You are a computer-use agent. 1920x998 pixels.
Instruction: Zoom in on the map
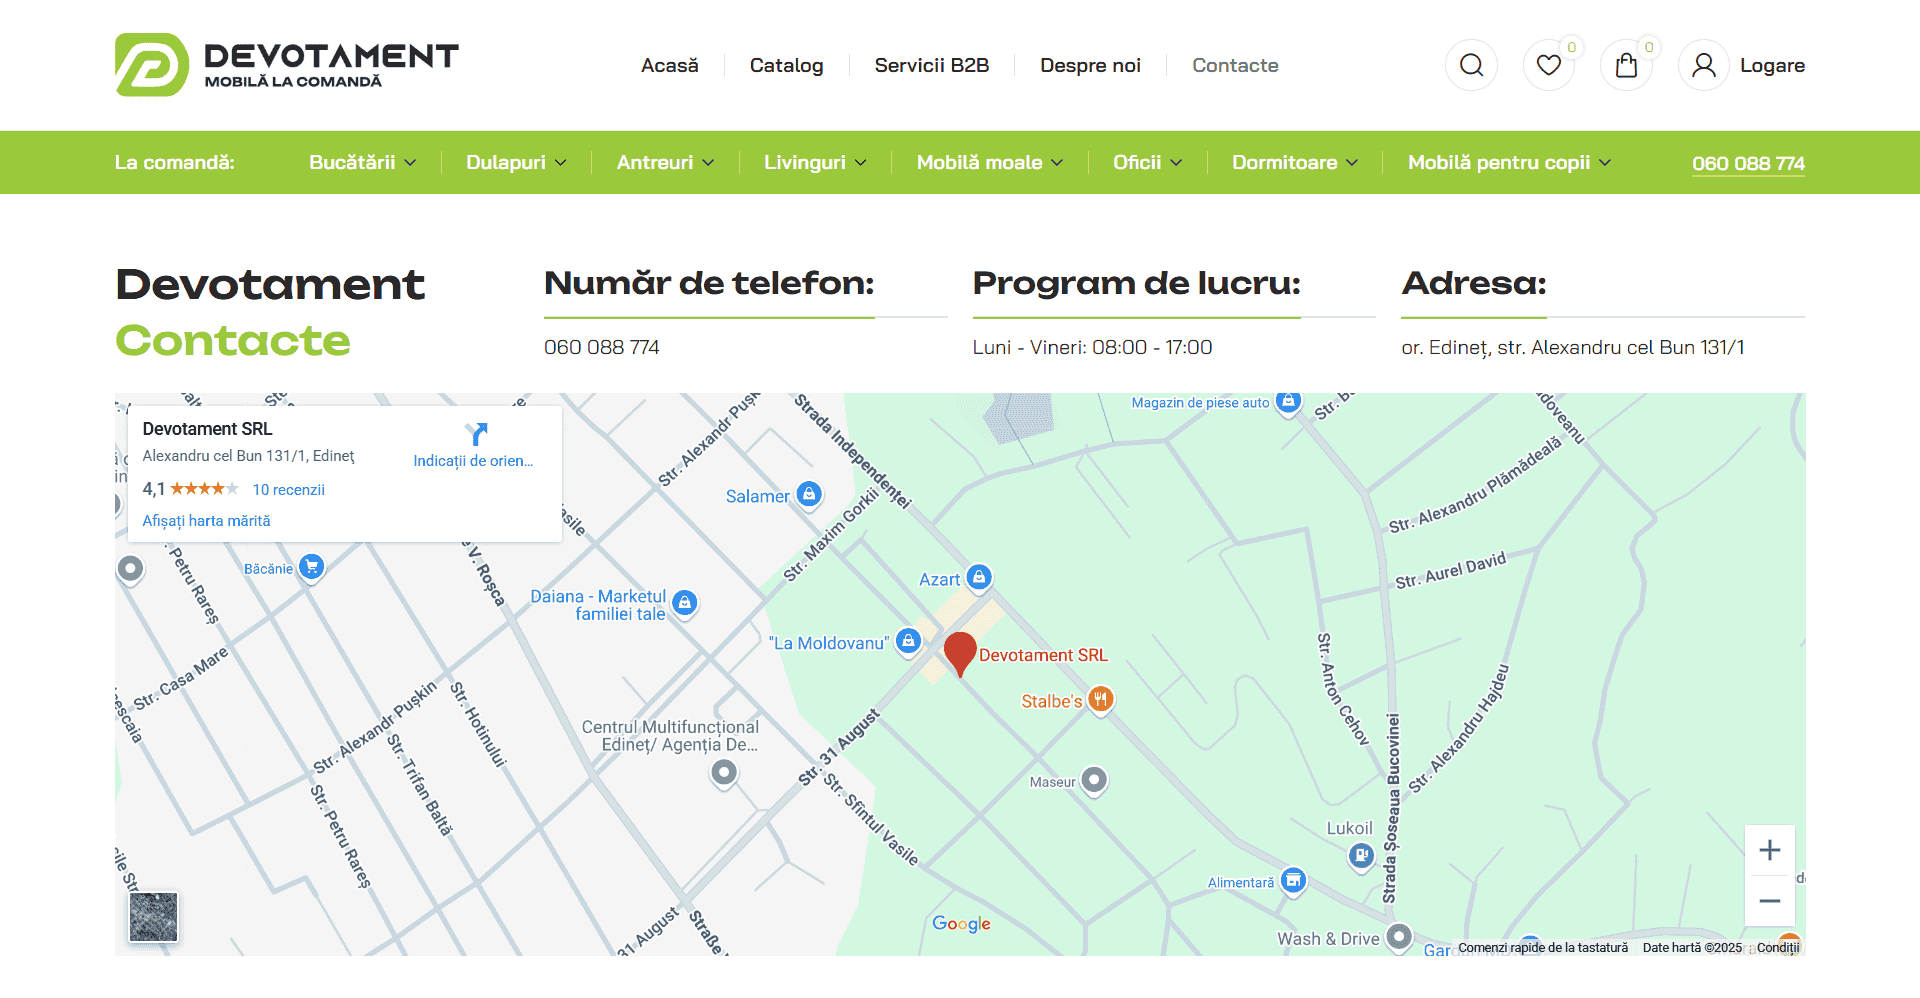pos(1769,850)
